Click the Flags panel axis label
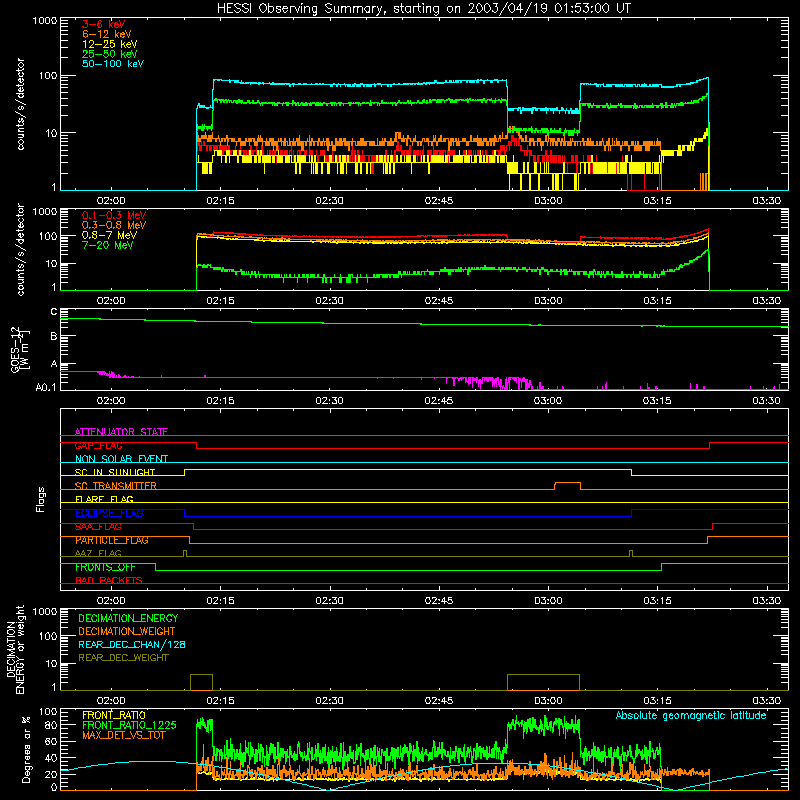The width and height of the screenshot is (800, 800). tap(40, 499)
